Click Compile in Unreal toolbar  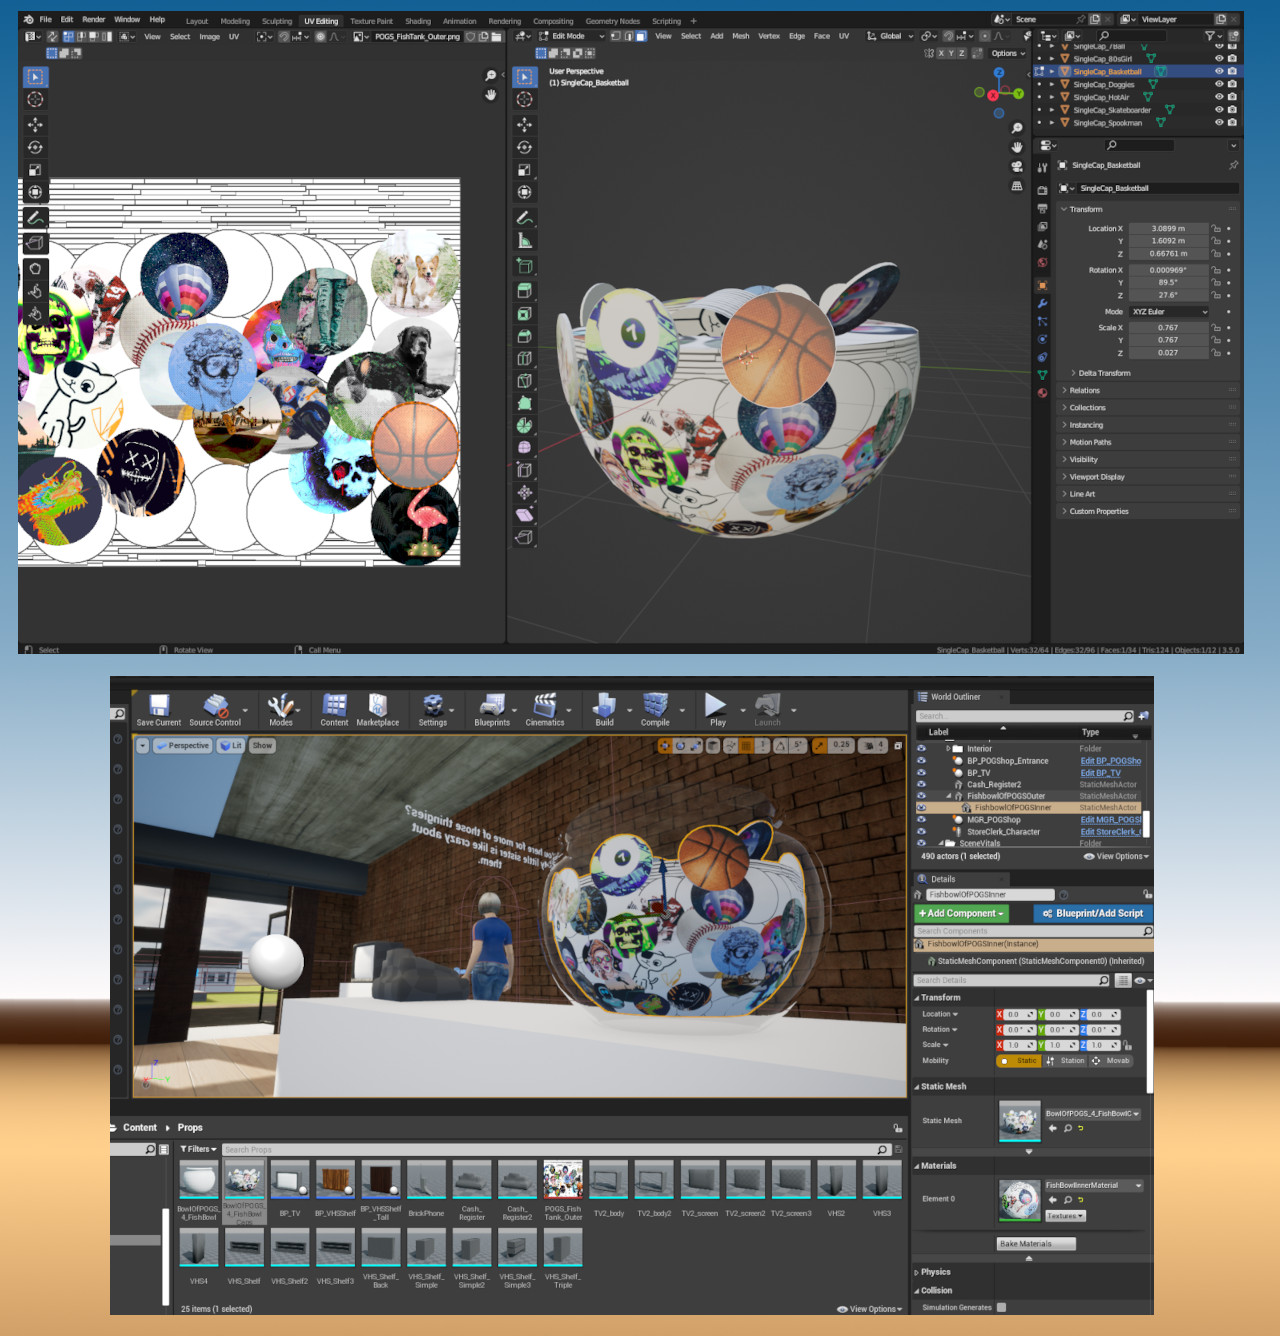click(655, 710)
